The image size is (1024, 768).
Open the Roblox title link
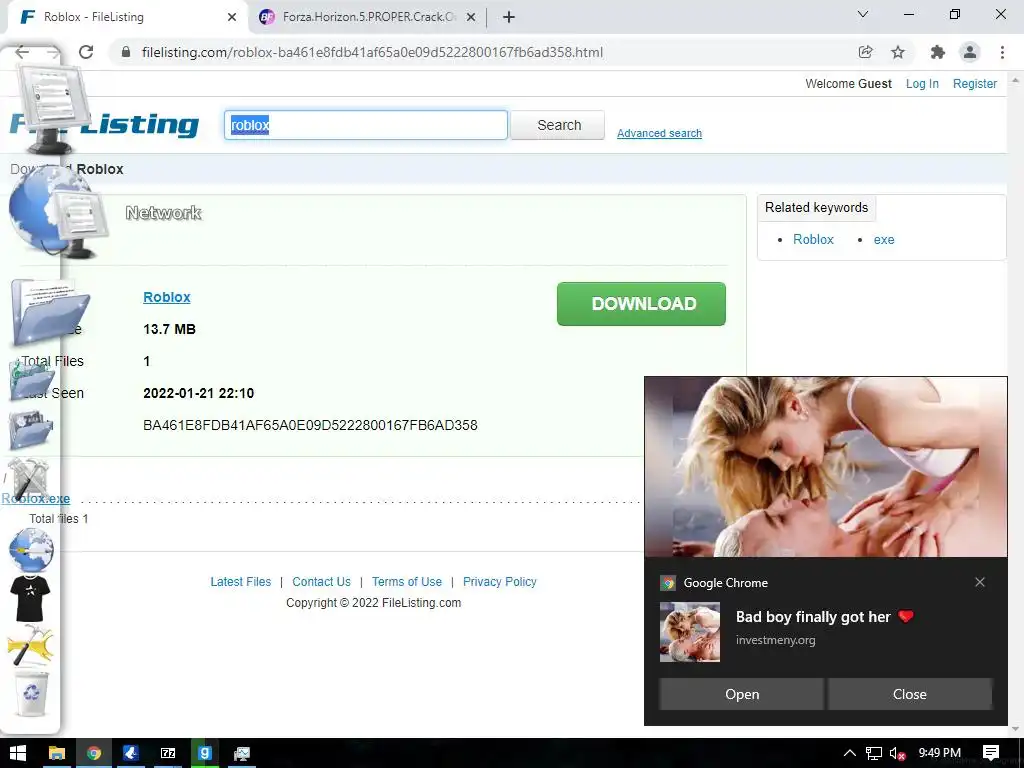point(167,296)
